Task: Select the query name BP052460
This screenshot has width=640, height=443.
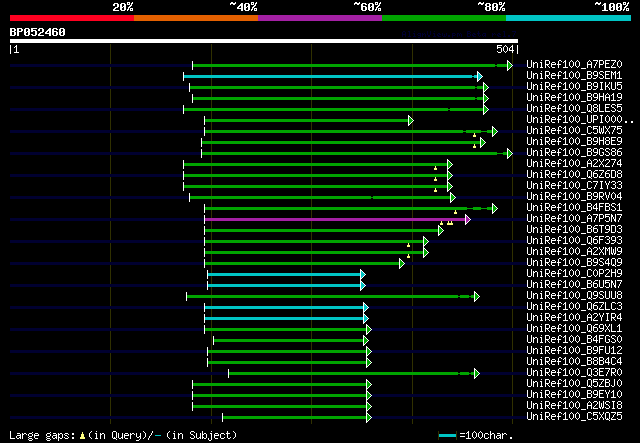Action: 38,32
